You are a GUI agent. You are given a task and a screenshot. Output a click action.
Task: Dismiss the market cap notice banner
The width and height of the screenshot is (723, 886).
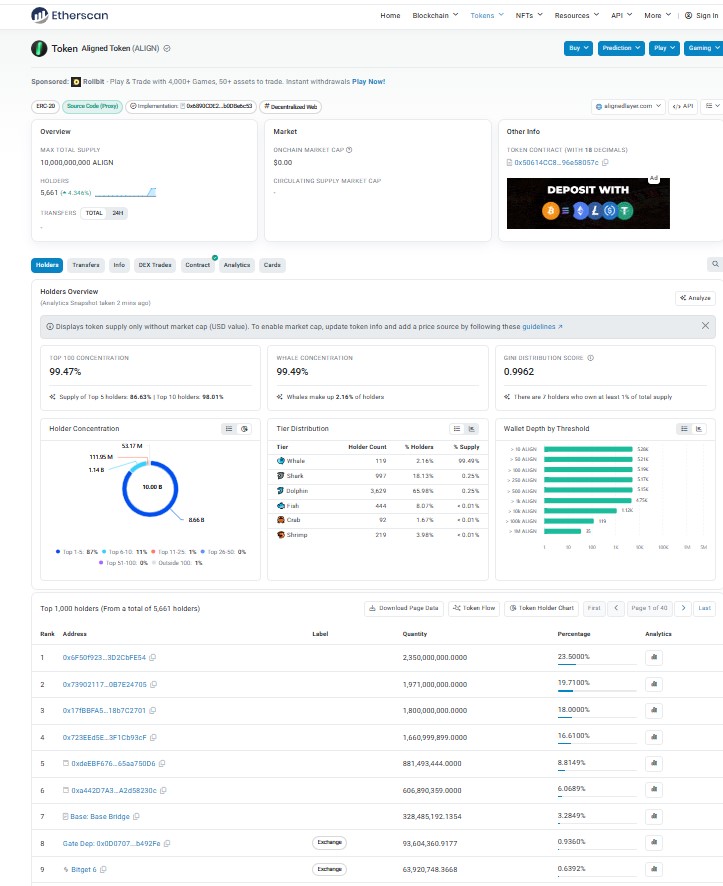(x=705, y=325)
